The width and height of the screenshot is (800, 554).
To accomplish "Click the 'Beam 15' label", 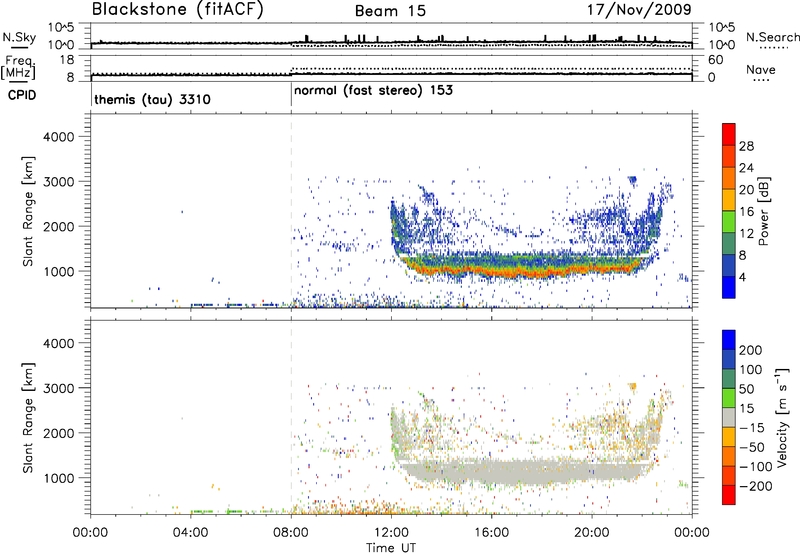I will (390, 11).
